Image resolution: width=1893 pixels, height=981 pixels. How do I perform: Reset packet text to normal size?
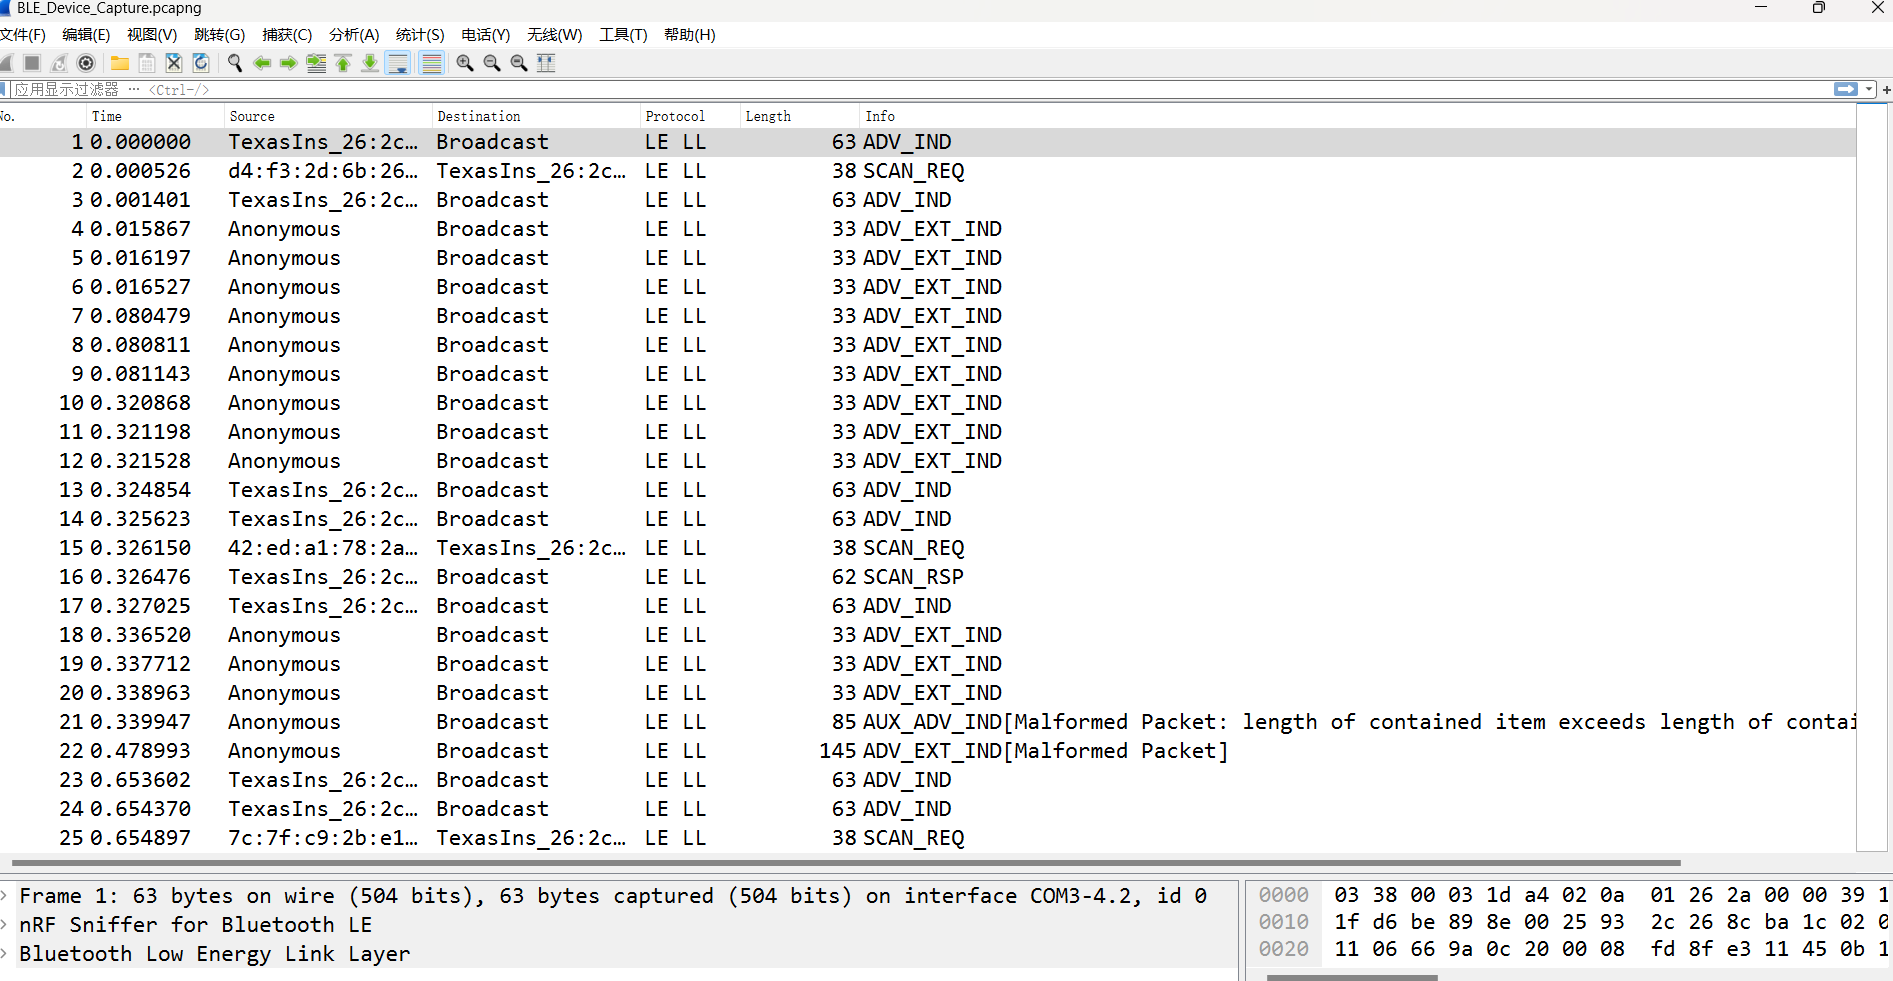tap(519, 63)
